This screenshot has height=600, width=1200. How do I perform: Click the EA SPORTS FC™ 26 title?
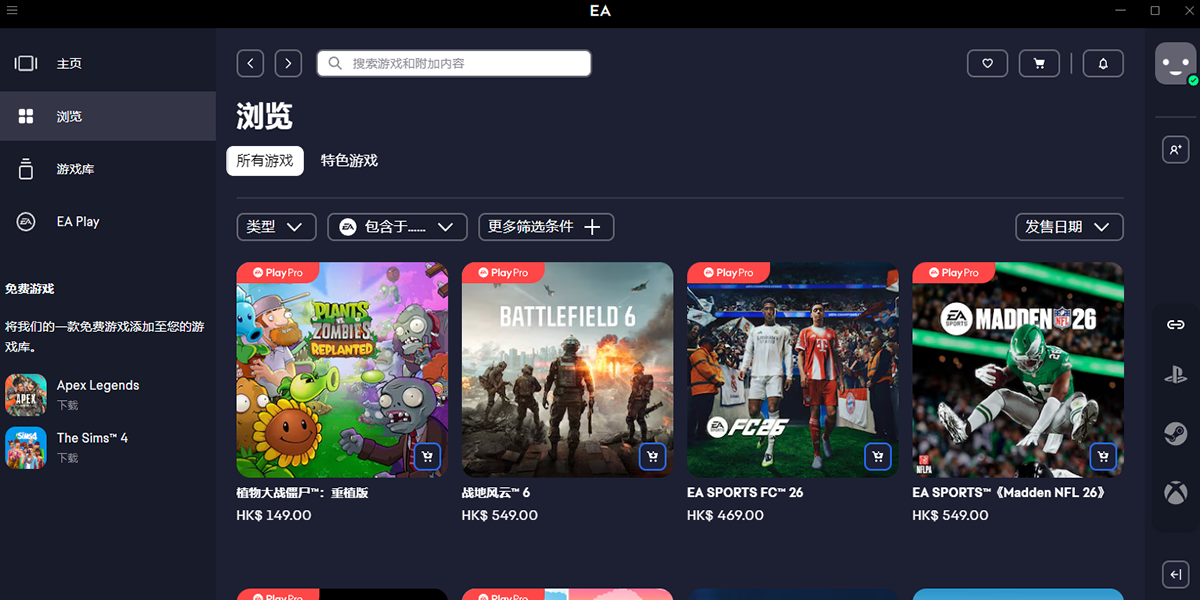click(x=745, y=492)
